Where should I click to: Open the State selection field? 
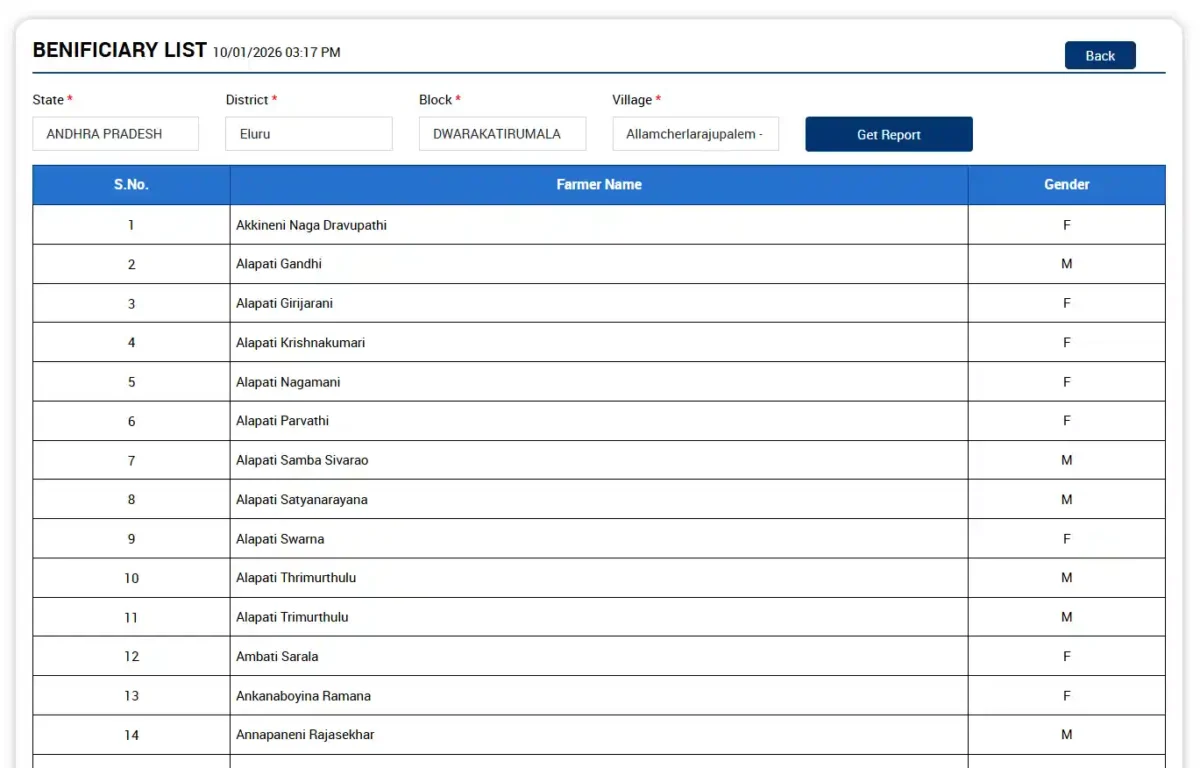(x=115, y=132)
